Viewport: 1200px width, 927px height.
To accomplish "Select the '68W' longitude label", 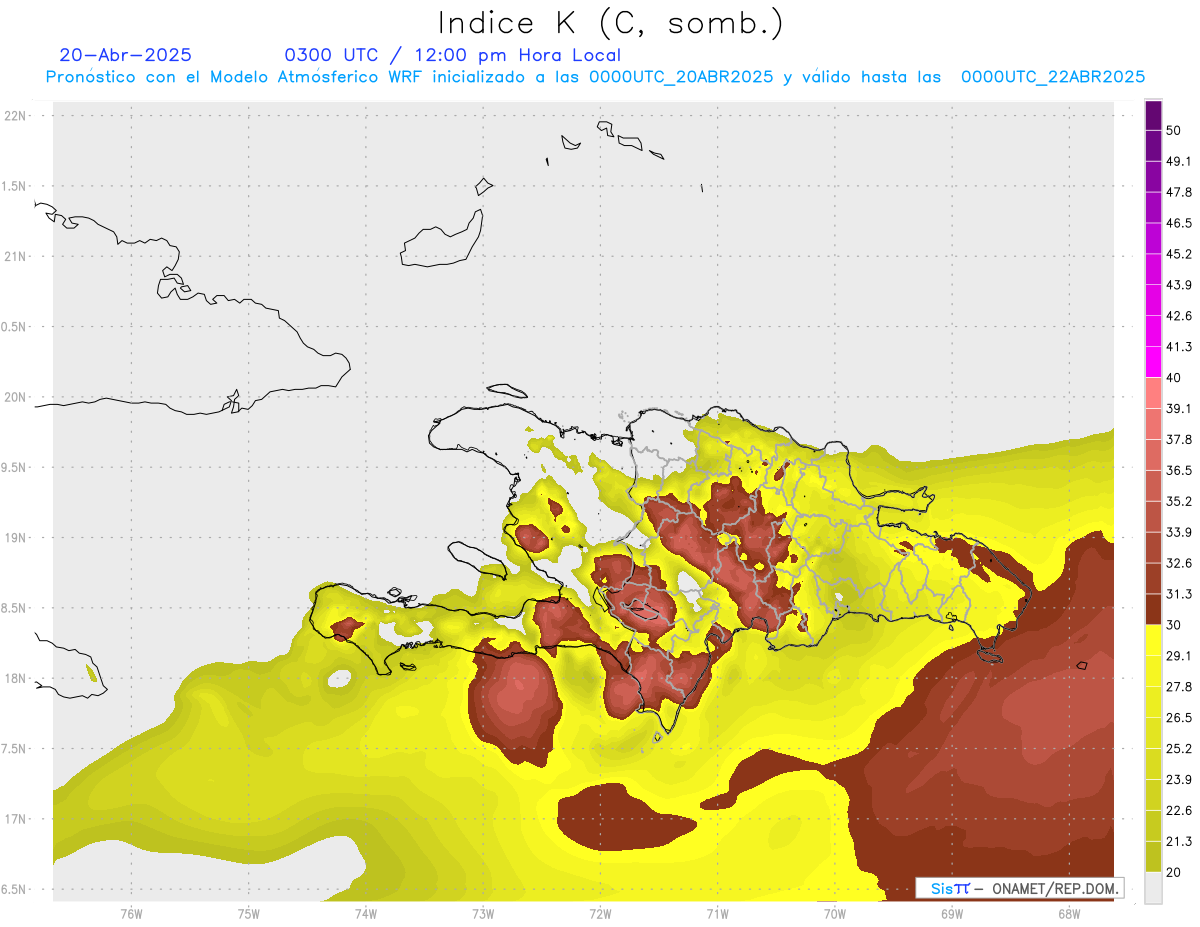I will tap(1068, 914).
